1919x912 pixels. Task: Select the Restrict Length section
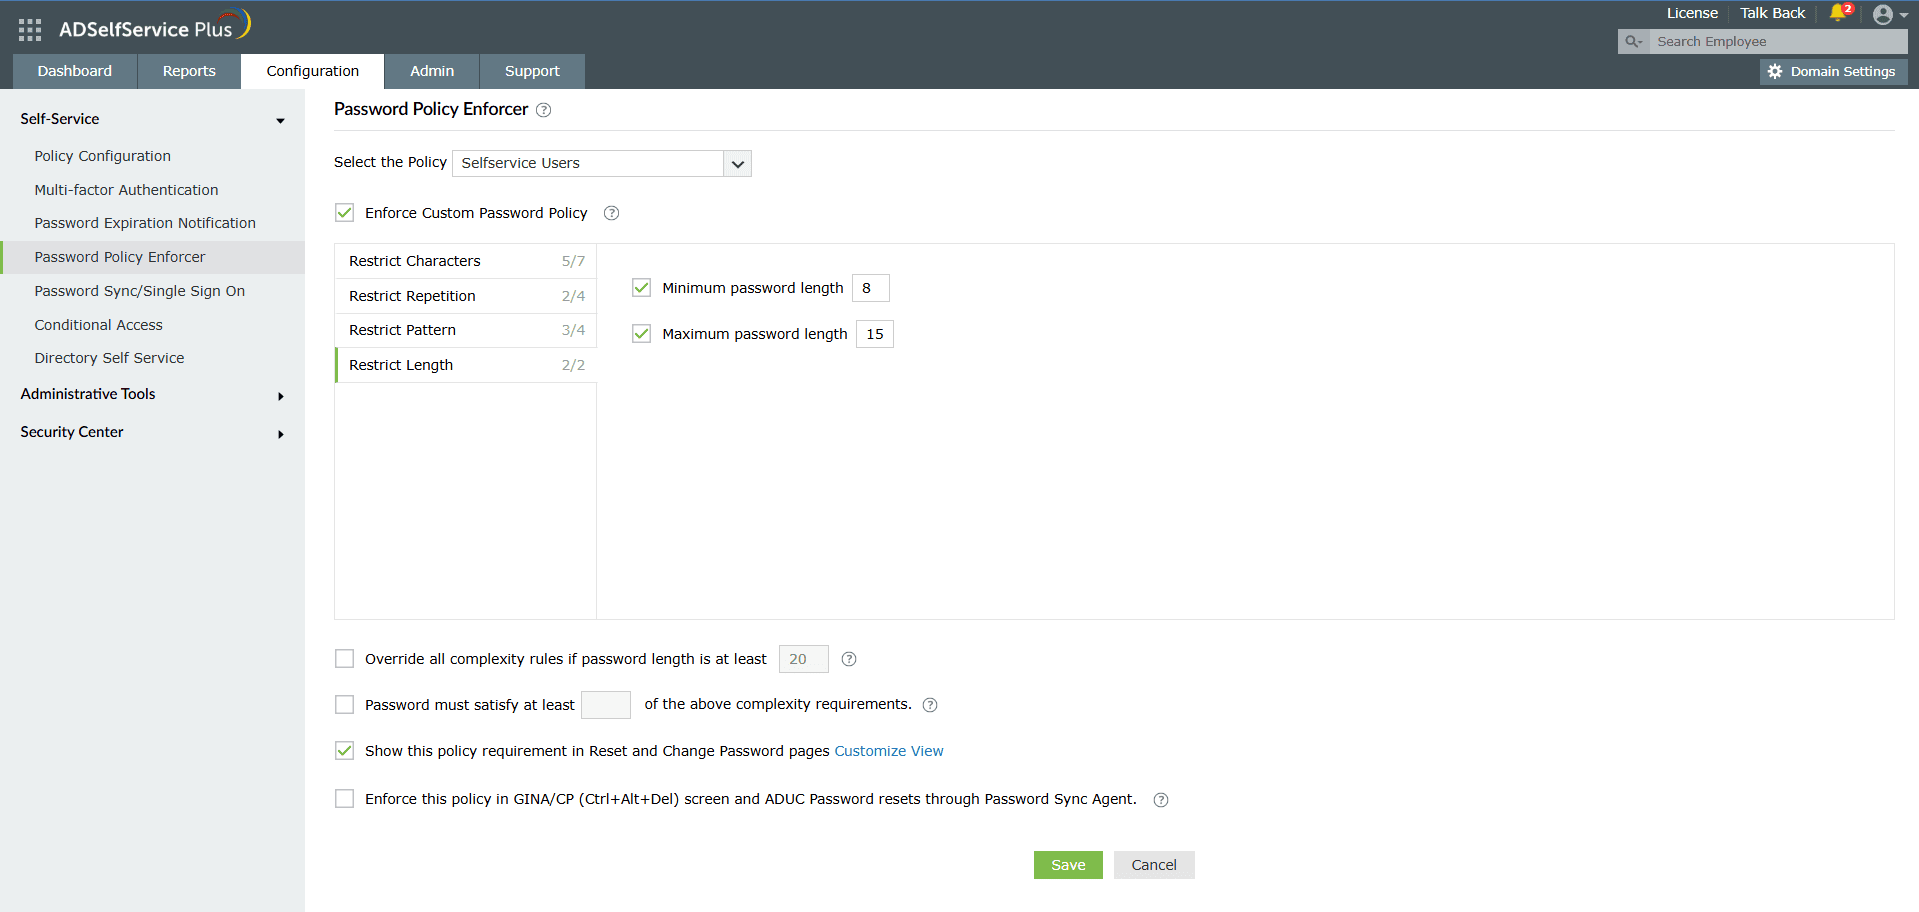coord(466,365)
